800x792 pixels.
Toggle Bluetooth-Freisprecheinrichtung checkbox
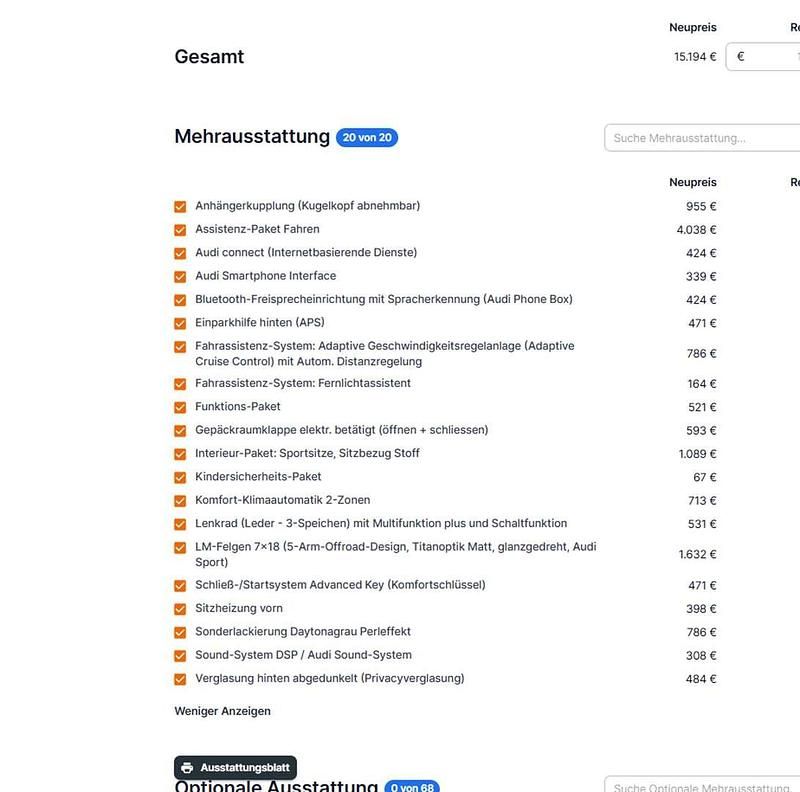(180, 300)
